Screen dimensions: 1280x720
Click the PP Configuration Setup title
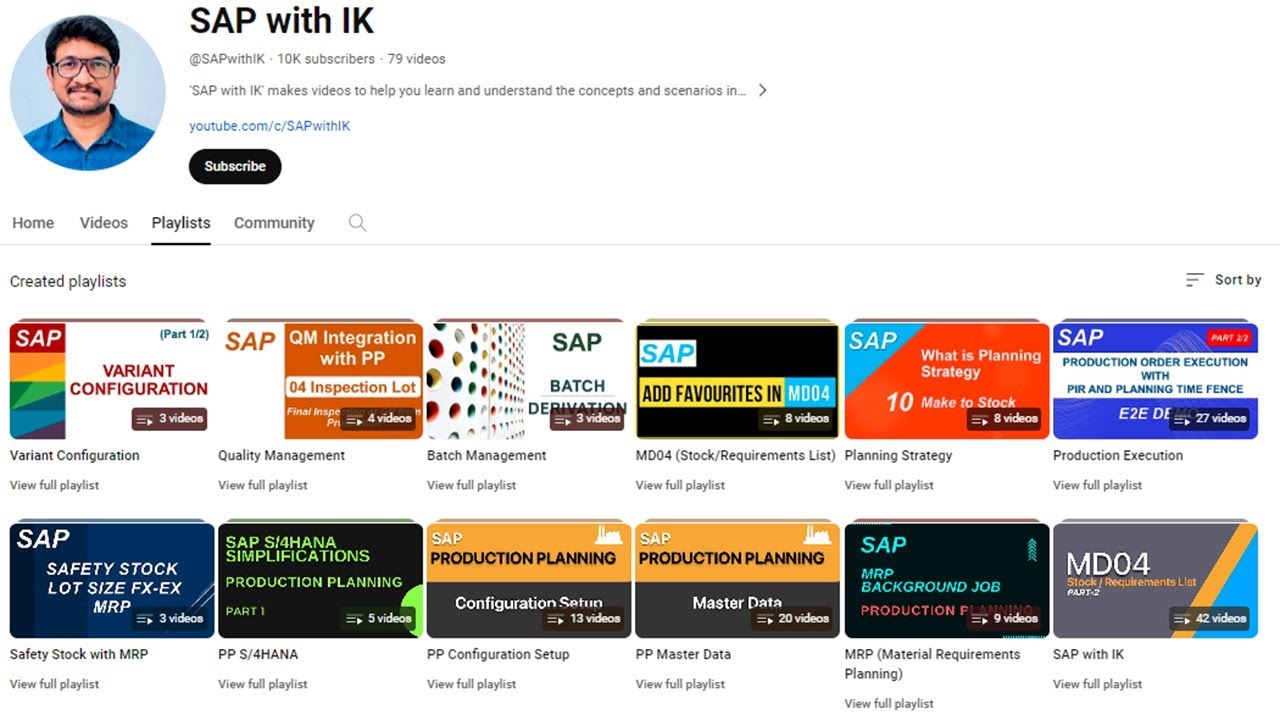pyautogui.click(x=498, y=654)
